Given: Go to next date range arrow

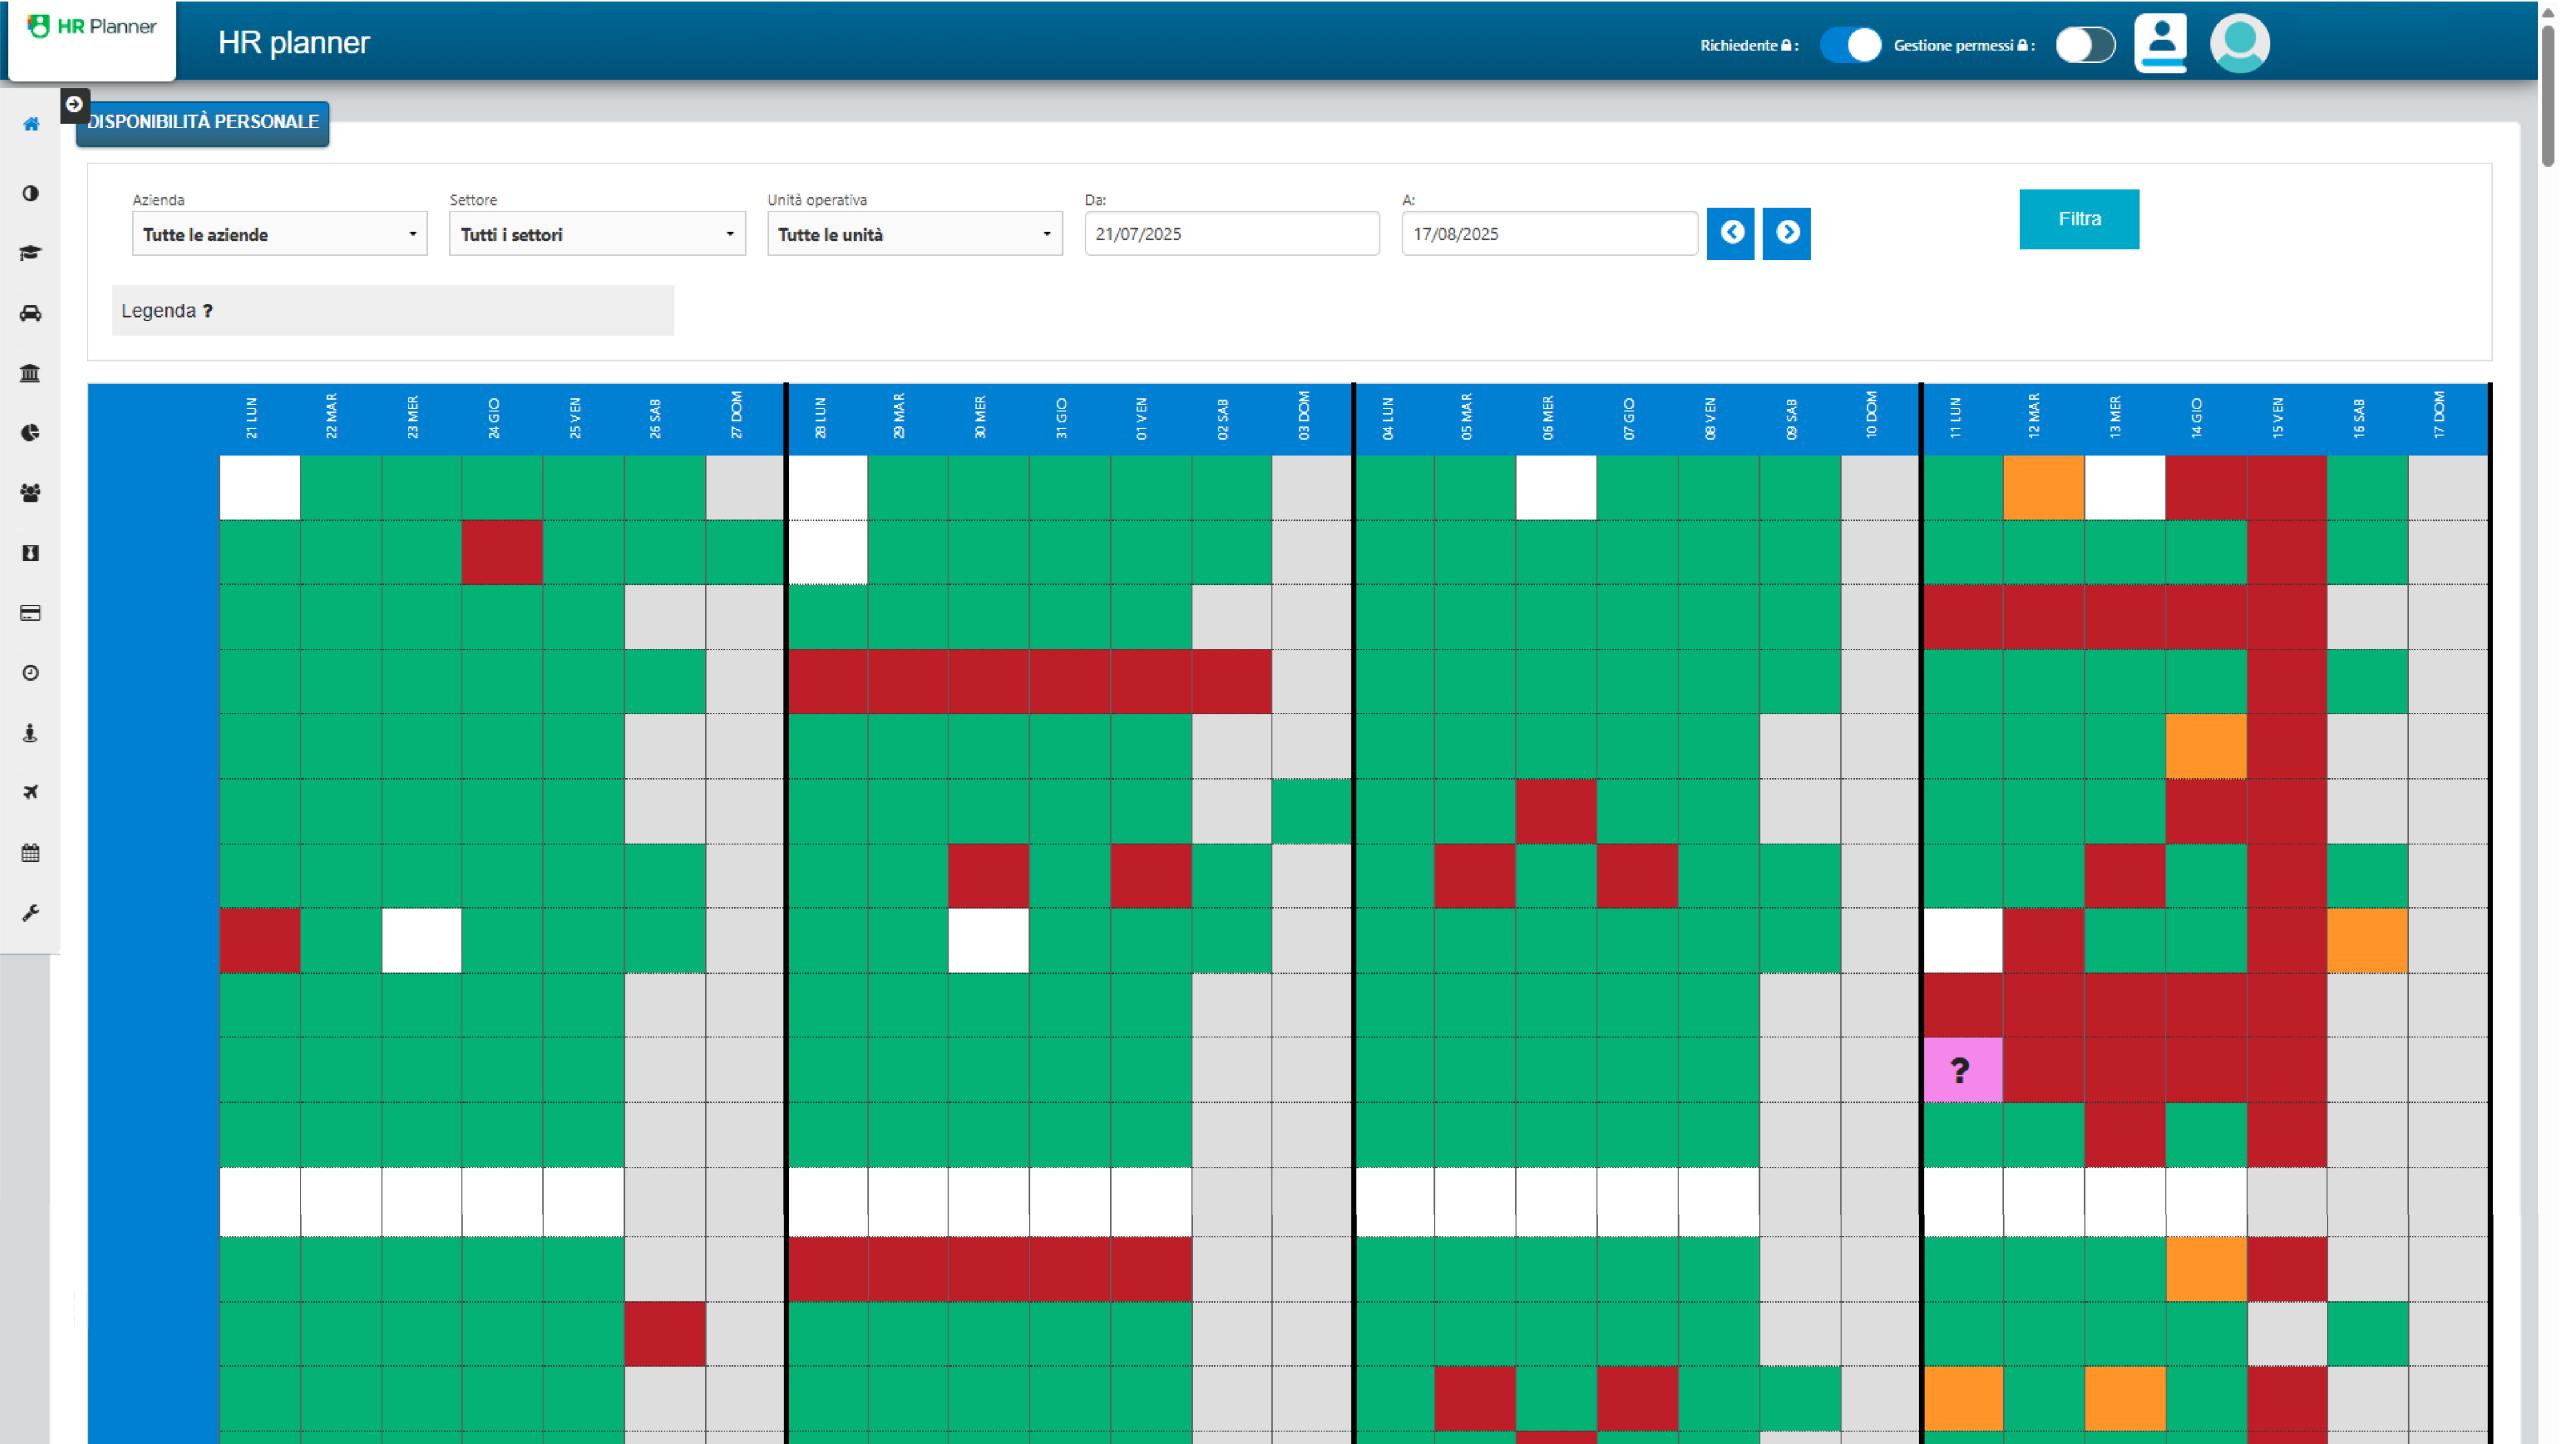Looking at the screenshot, I should pyautogui.click(x=1787, y=233).
